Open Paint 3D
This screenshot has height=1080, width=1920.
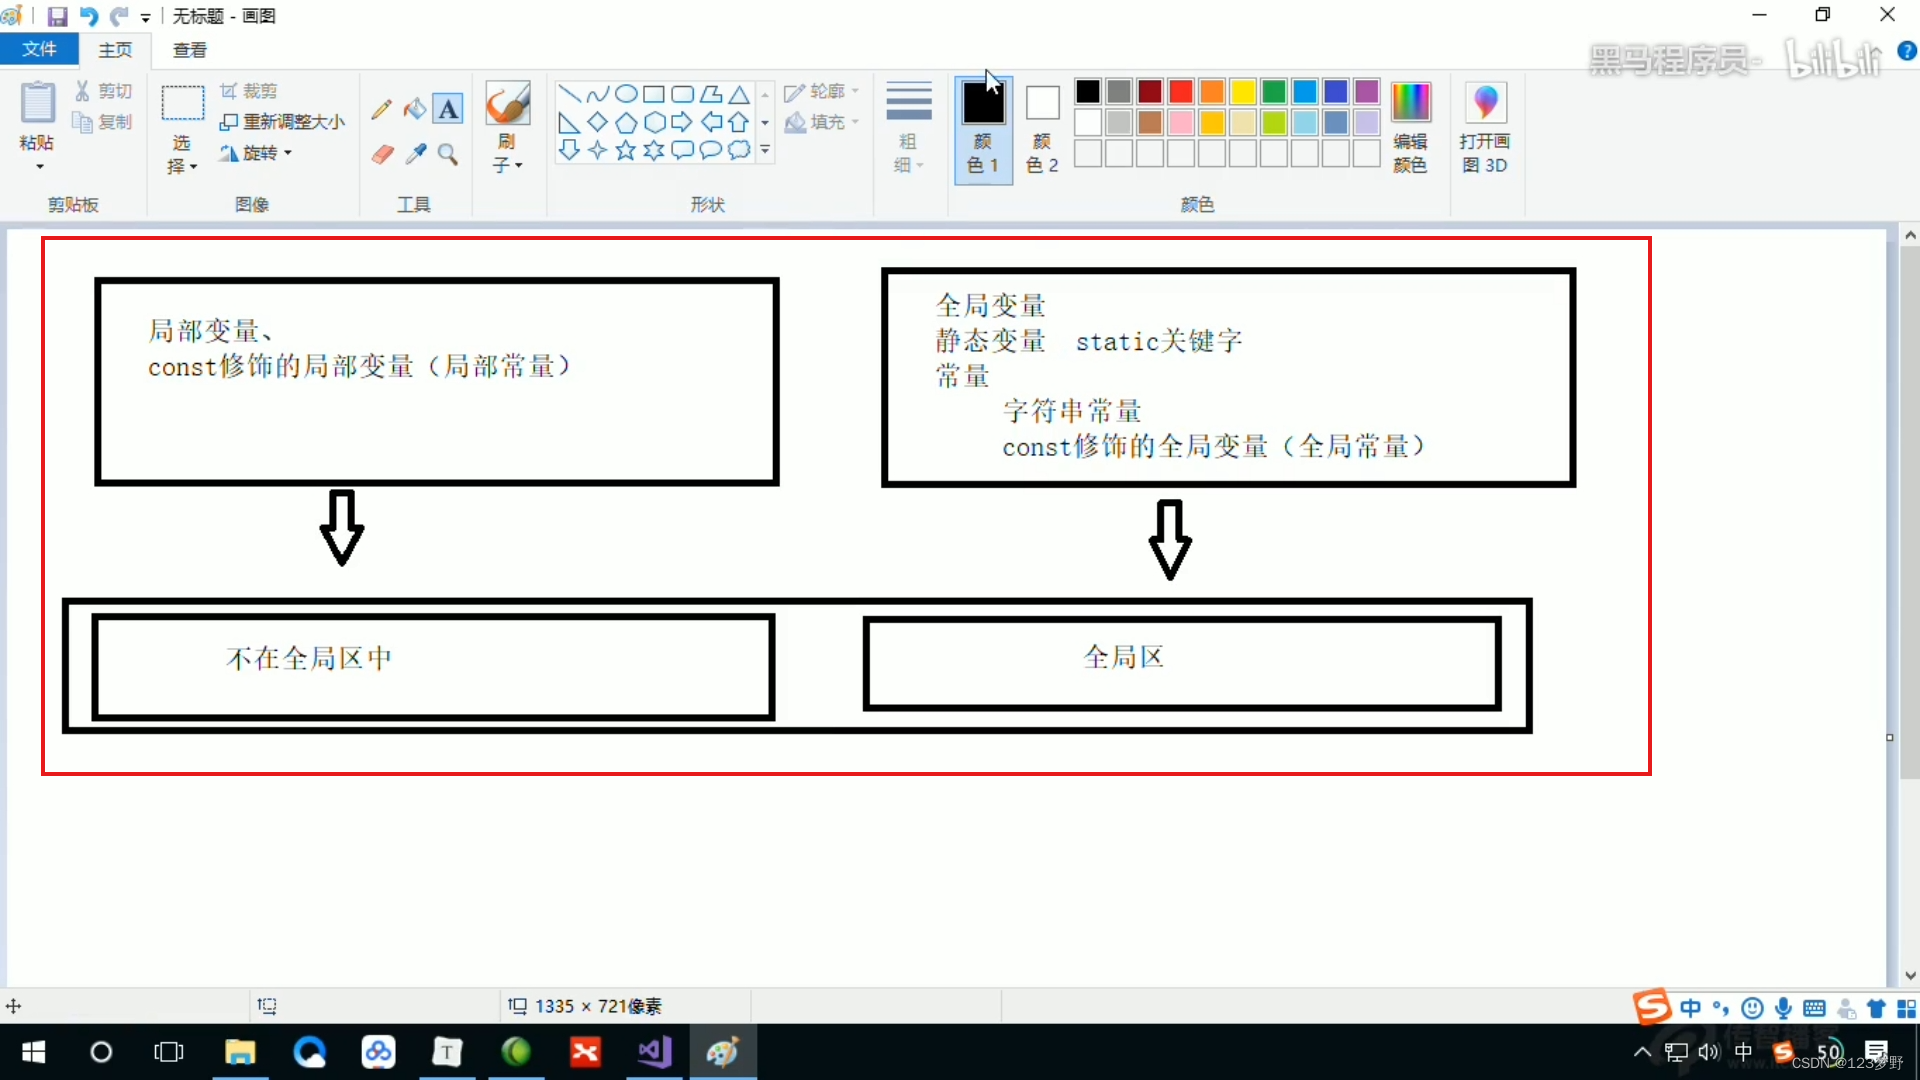1485,128
